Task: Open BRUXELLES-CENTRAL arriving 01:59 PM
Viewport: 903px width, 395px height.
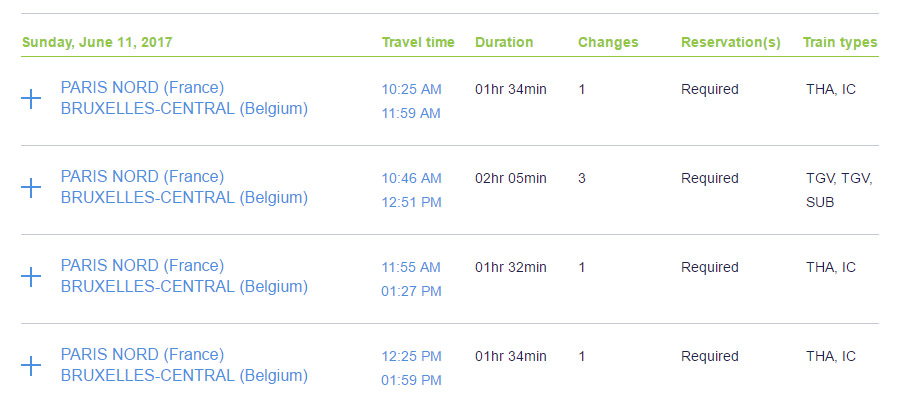Action: point(184,375)
